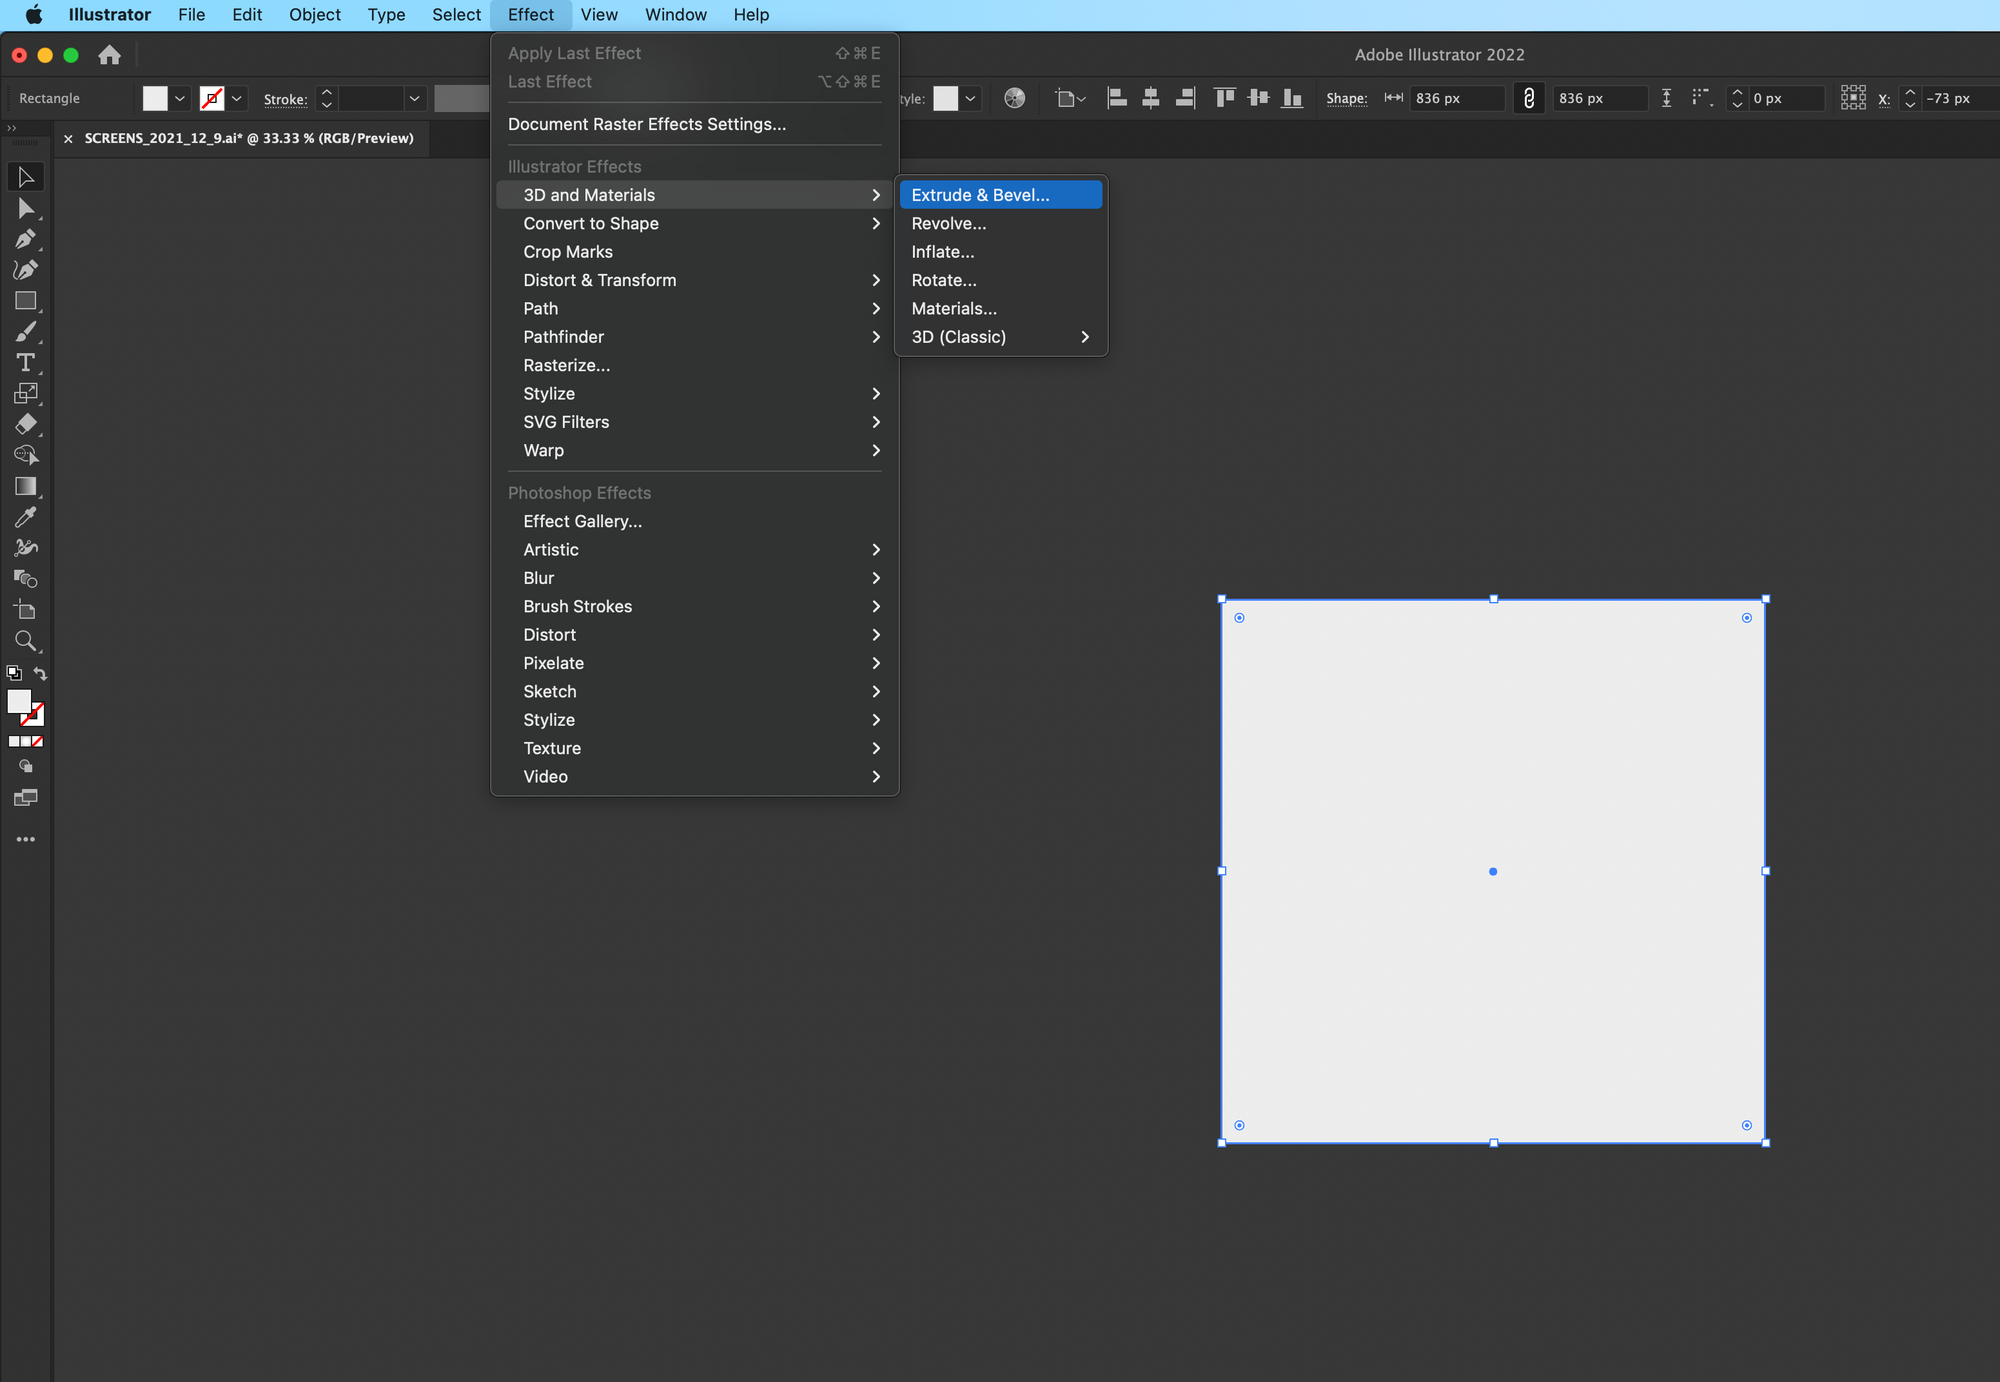Click the fill color swatch in control bar
The height and width of the screenshot is (1382, 2000).
click(155, 98)
